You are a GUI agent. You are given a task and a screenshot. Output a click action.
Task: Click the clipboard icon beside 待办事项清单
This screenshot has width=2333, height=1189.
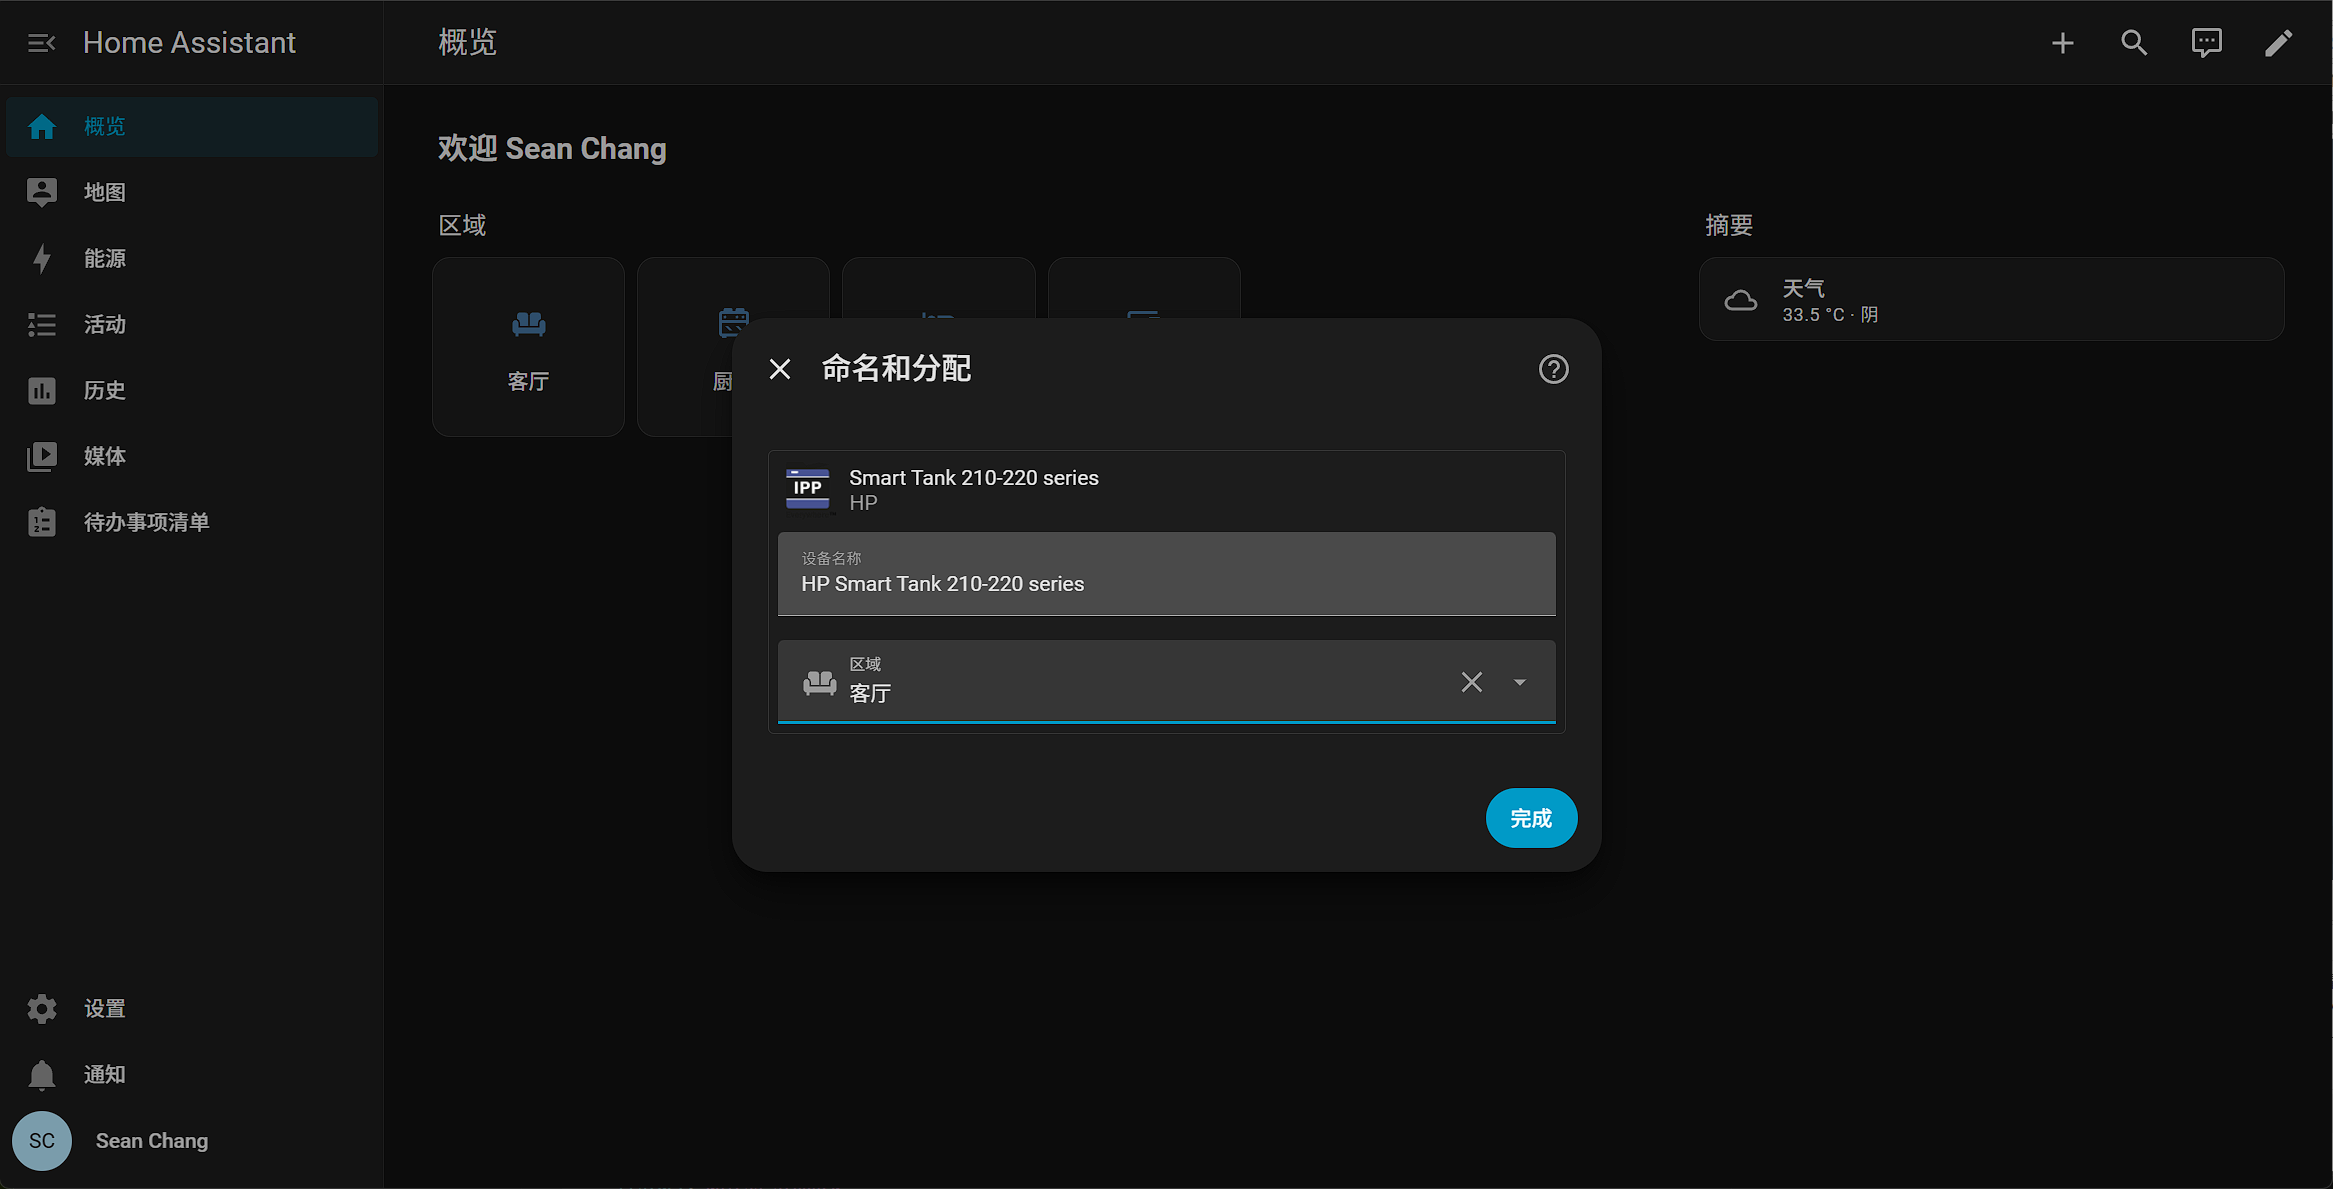pos(42,522)
